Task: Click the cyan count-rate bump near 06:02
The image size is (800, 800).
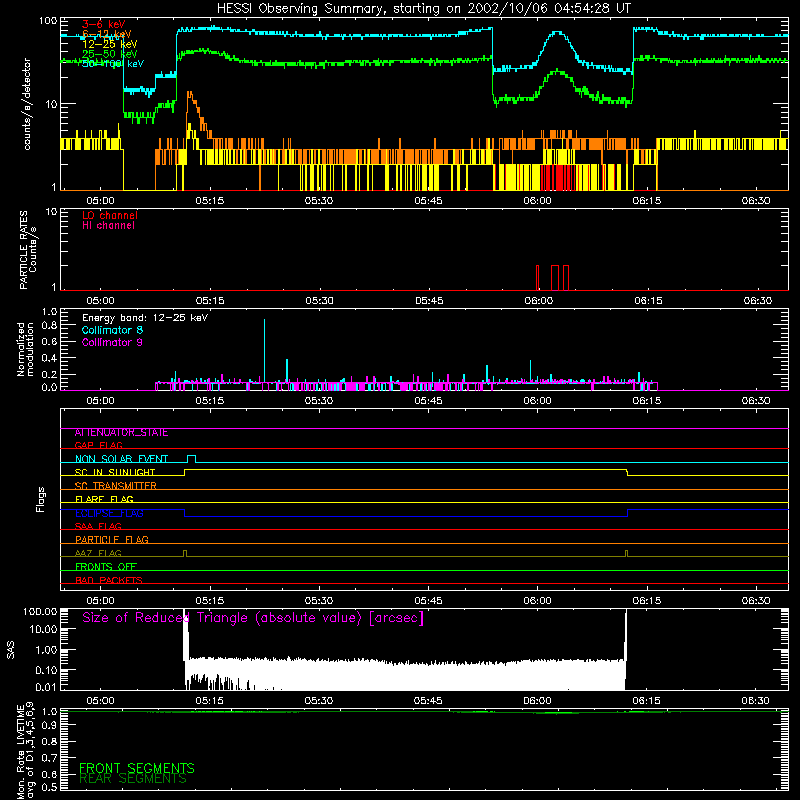Action: (557, 34)
